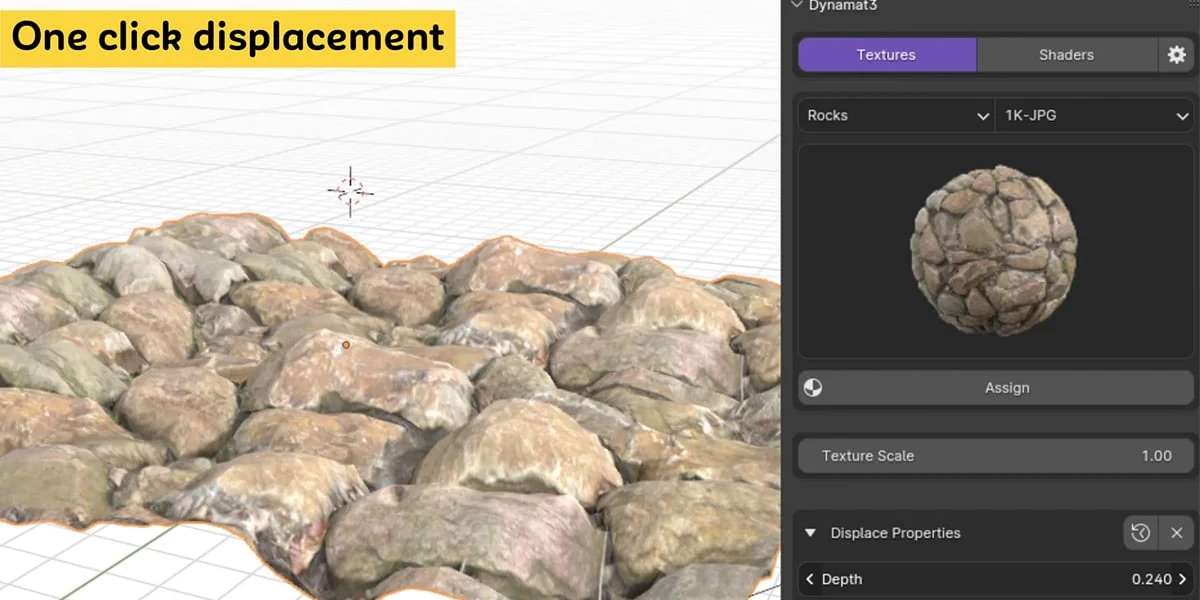Decrease Depth with the left arrow
The width and height of the screenshot is (1200, 600).
tap(810, 579)
